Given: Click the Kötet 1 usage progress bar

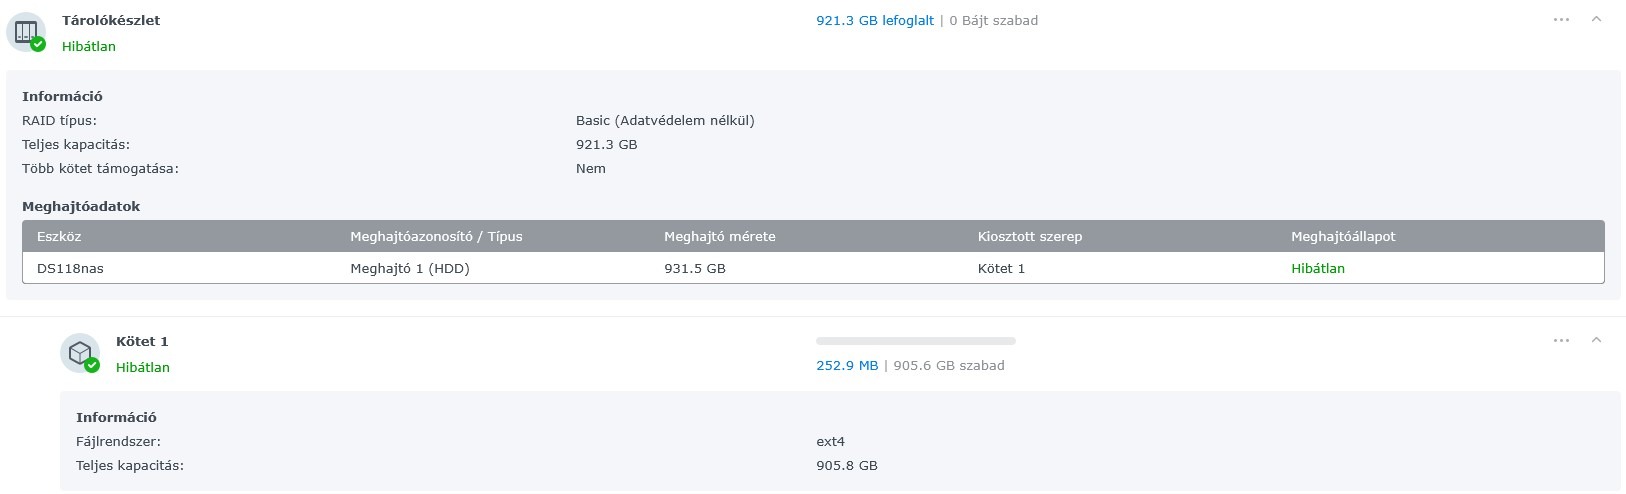Looking at the screenshot, I should pos(915,341).
